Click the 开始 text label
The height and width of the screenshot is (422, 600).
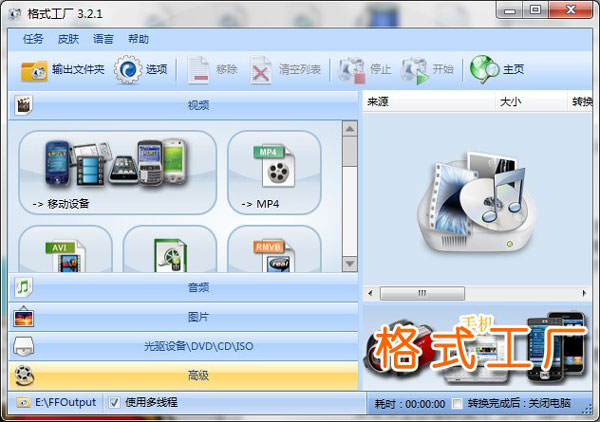click(x=443, y=69)
